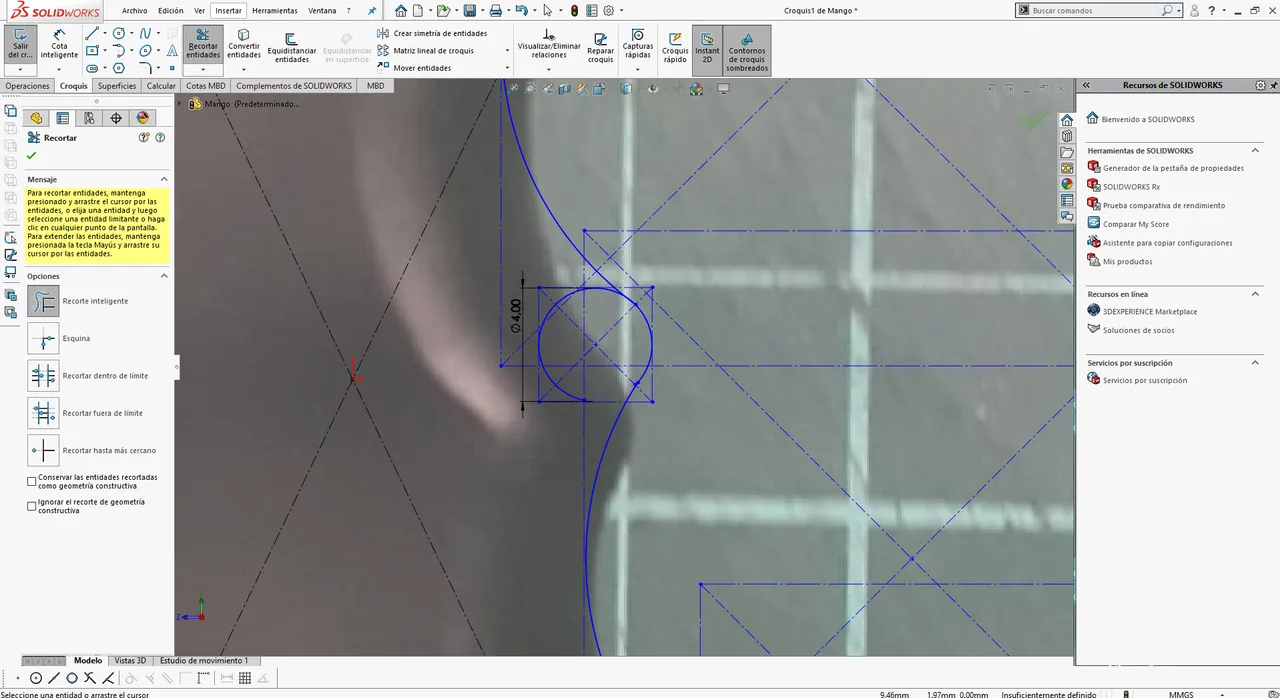Viewport: 1280px width, 698px height.
Task: Confirm trim with green check mark
Action: click(32, 156)
